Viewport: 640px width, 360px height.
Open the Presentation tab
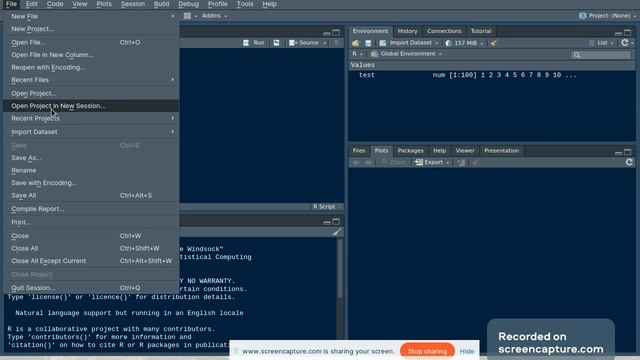coord(502,151)
